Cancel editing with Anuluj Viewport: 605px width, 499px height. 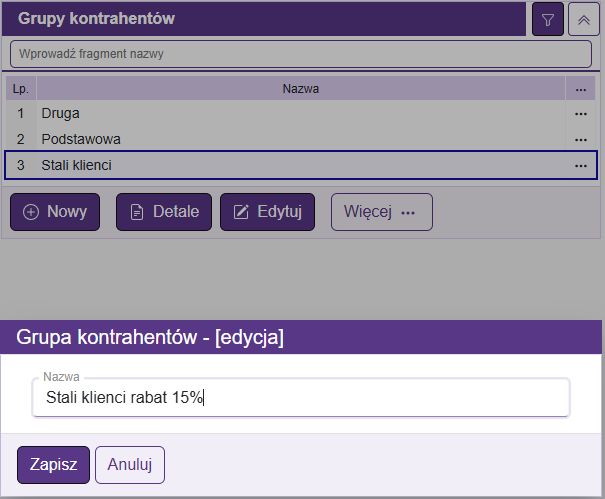click(x=130, y=465)
